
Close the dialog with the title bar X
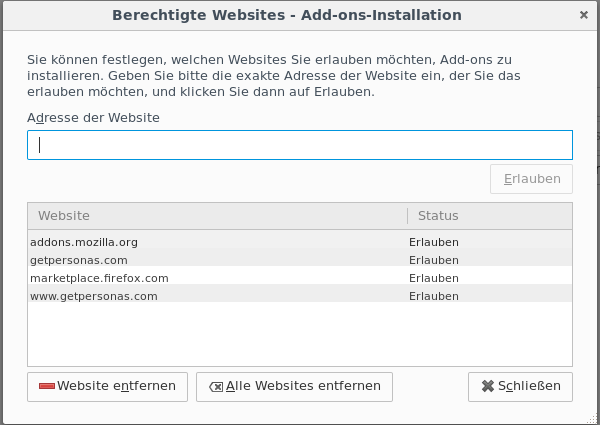coord(584,15)
